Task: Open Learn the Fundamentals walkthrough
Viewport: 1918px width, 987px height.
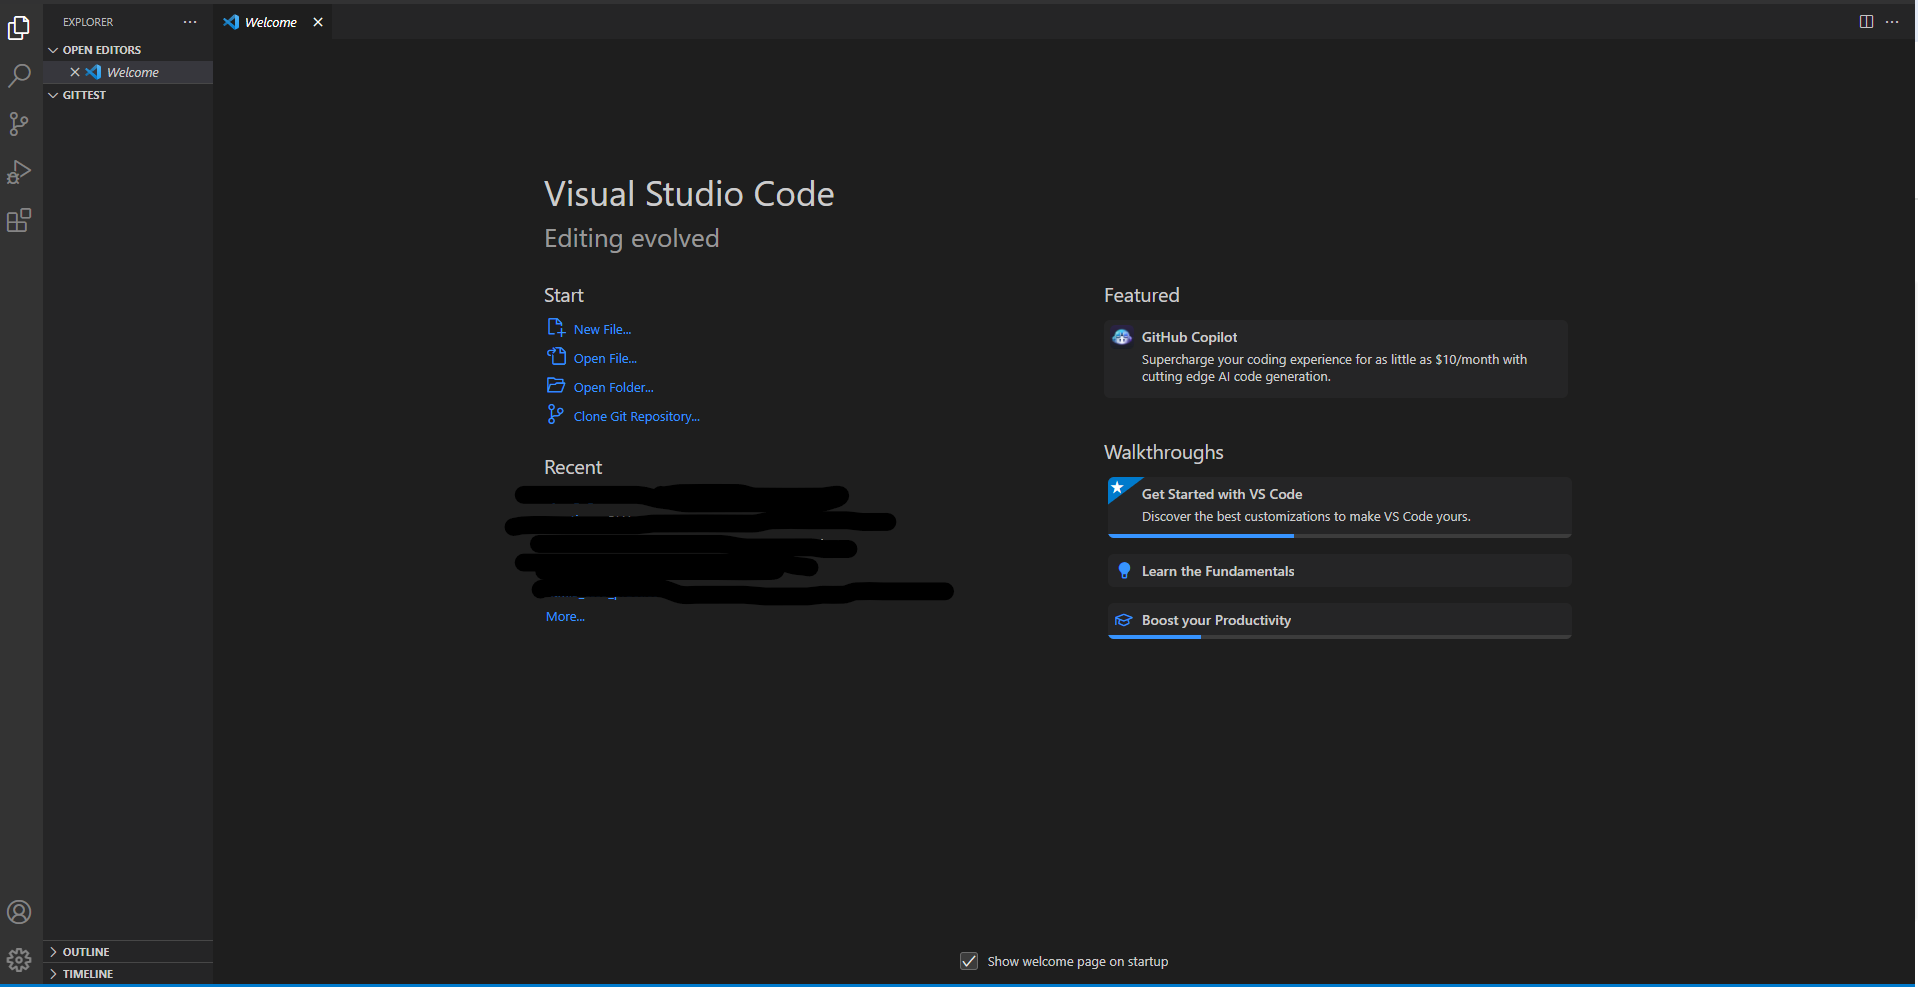Action: [x=1340, y=571]
